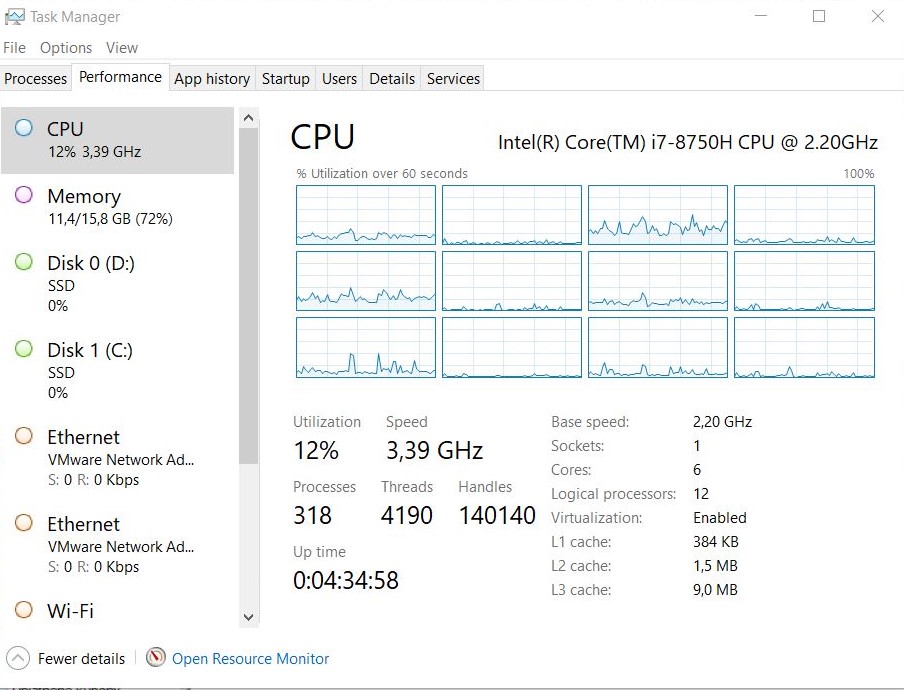The height and width of the screenshot is (690, 904).
Task: Click the Resource Monitor gauge icon
Action: (x=155, y=658)
